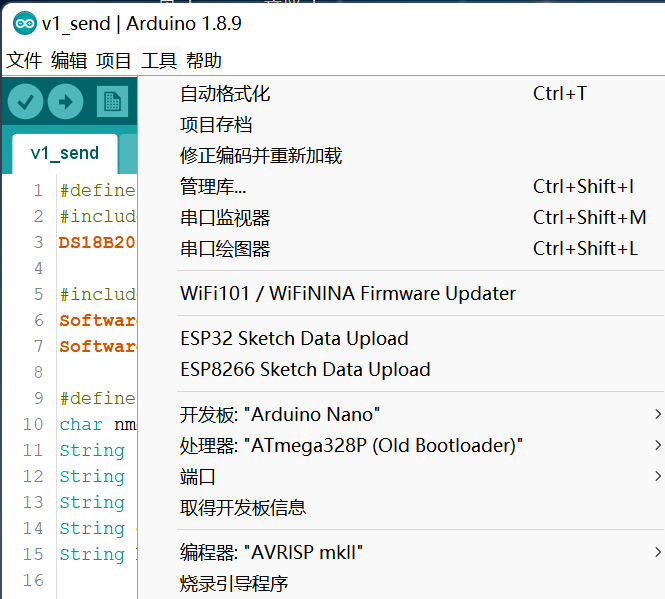
Task: Launch 串口监视器 serial monitor
Action: point(225,218)
